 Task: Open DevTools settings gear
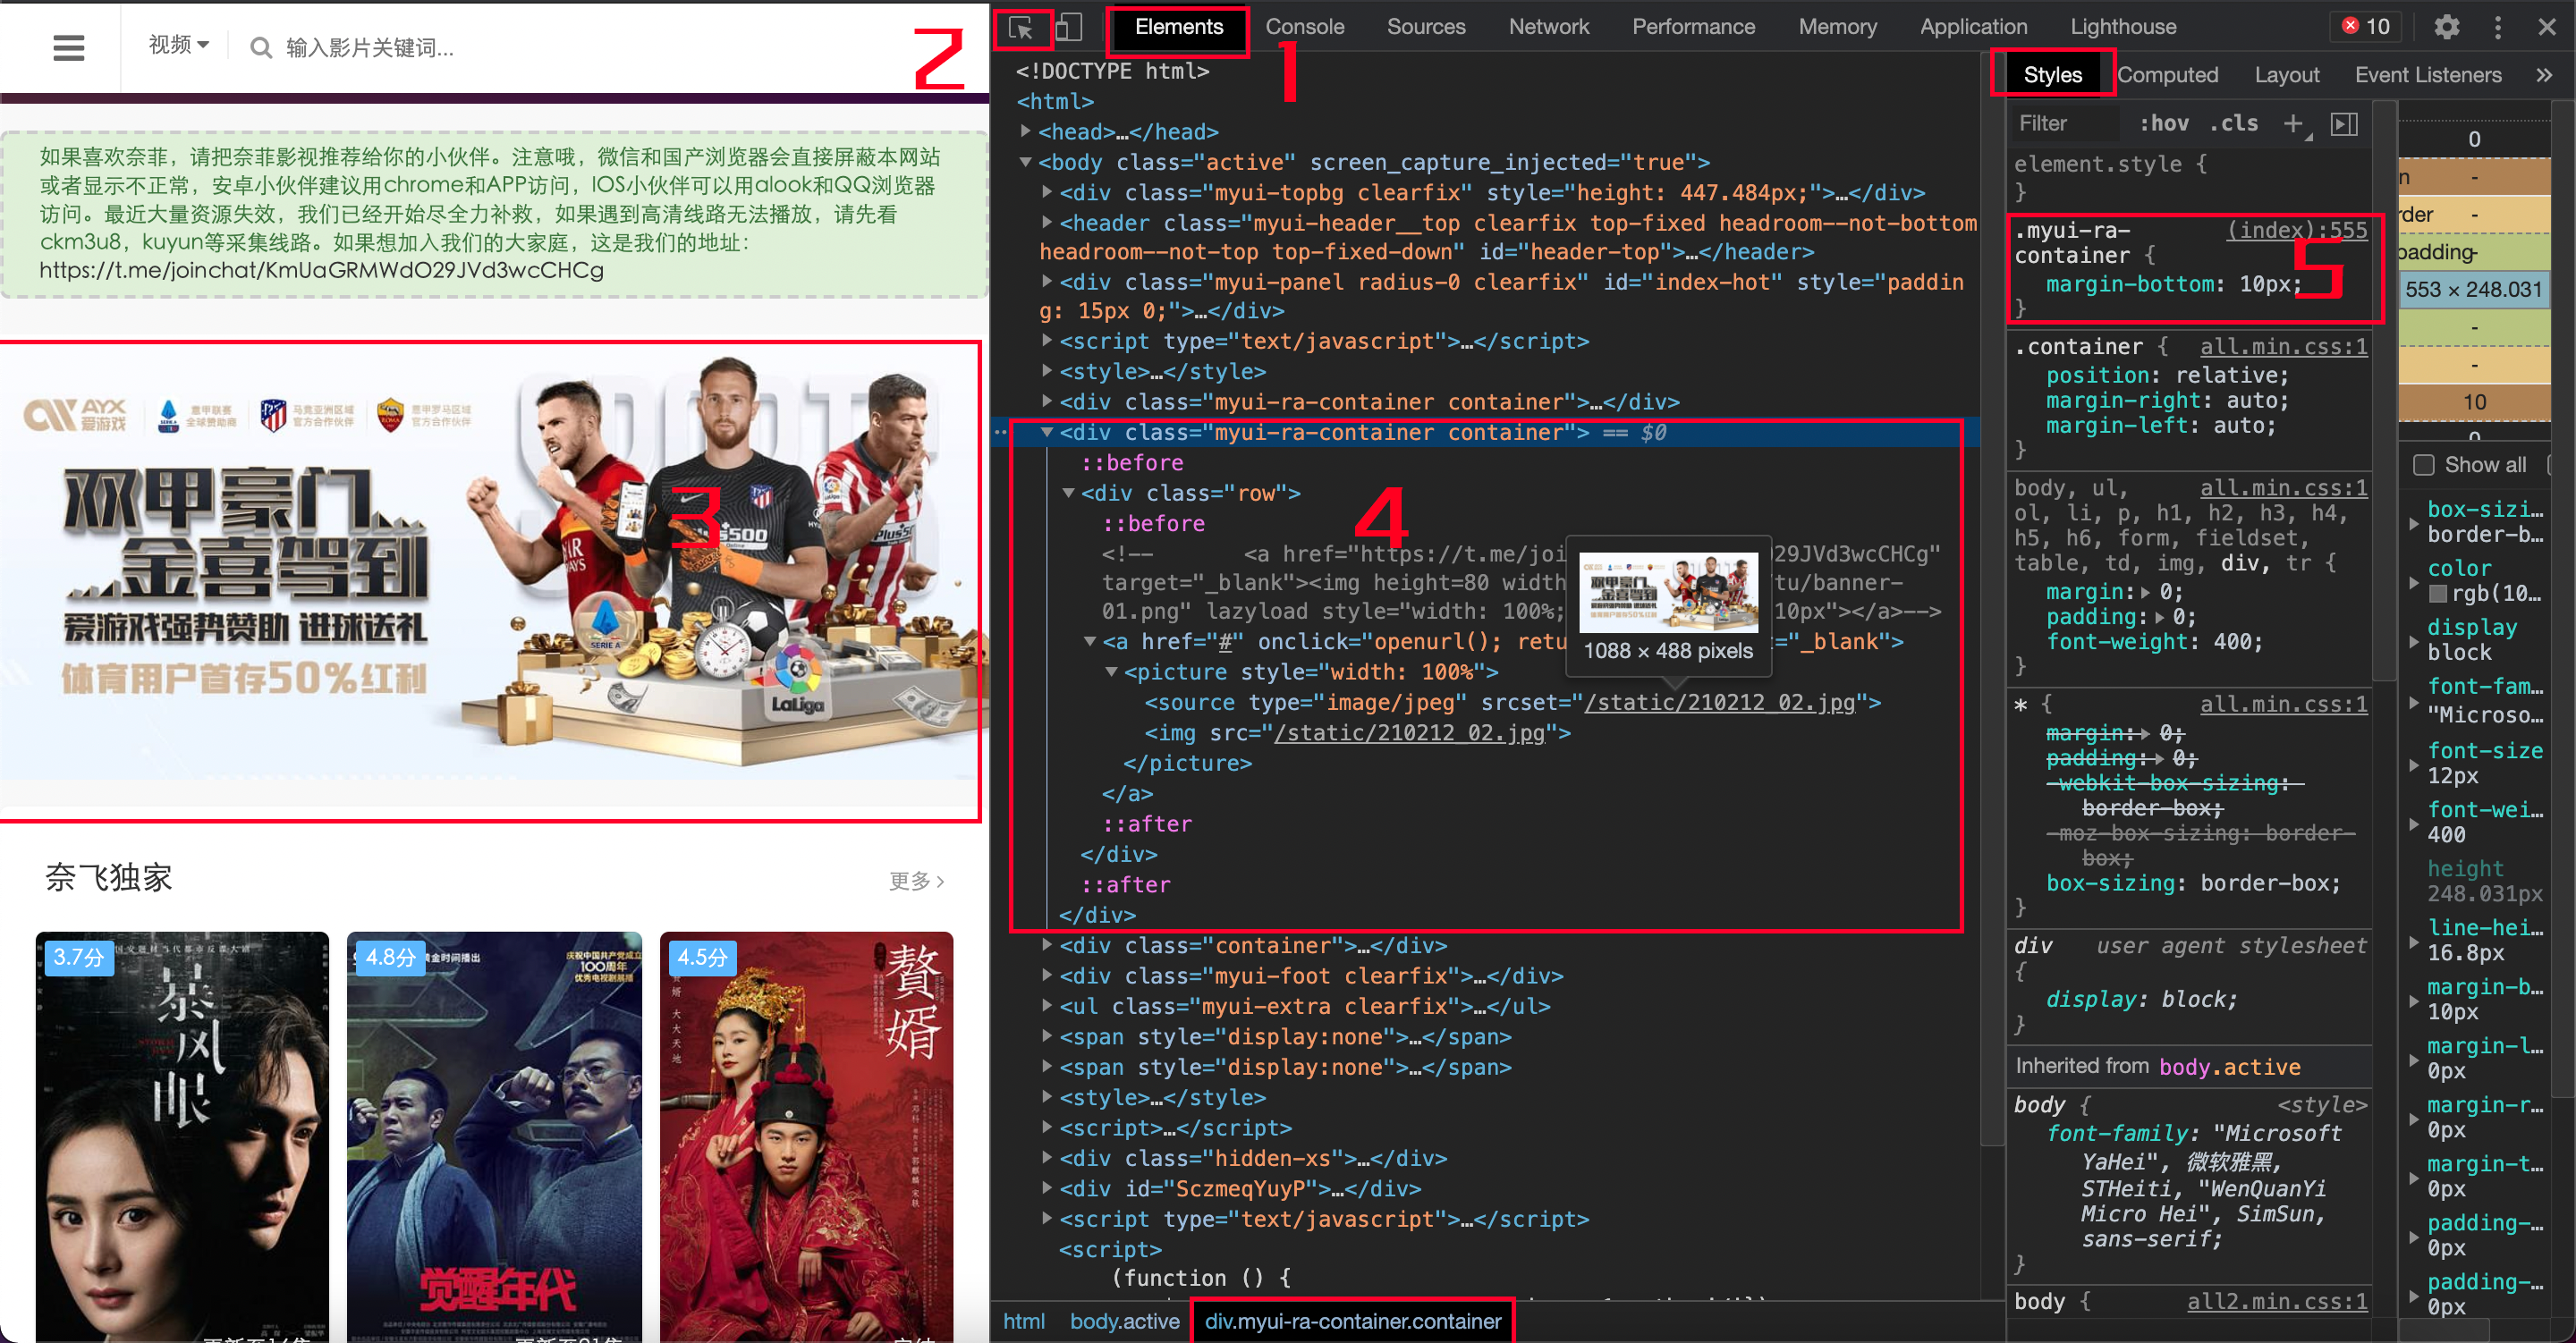[x=2446, y=27]
